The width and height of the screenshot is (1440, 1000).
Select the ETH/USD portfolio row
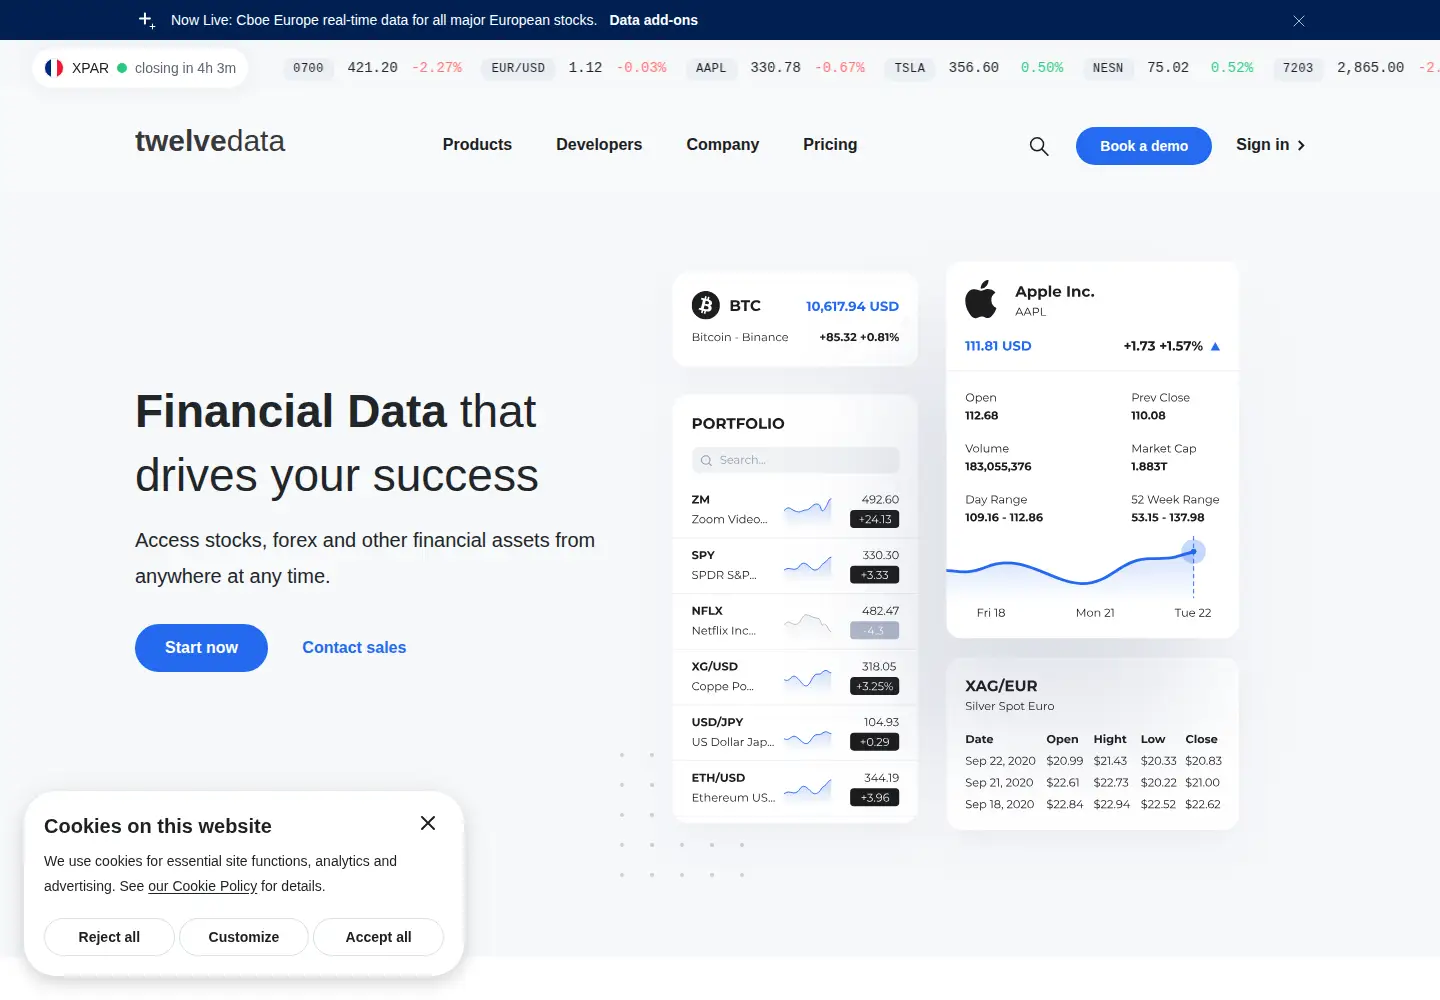coord(795,788)
